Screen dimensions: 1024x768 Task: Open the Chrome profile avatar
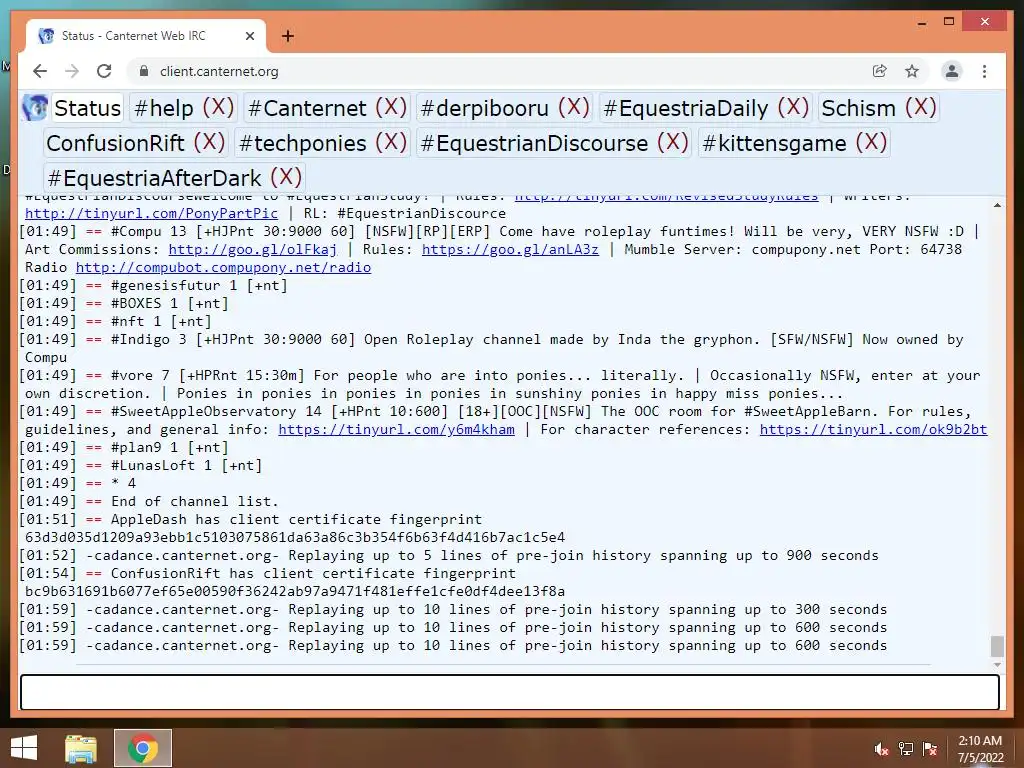[952, 71]
